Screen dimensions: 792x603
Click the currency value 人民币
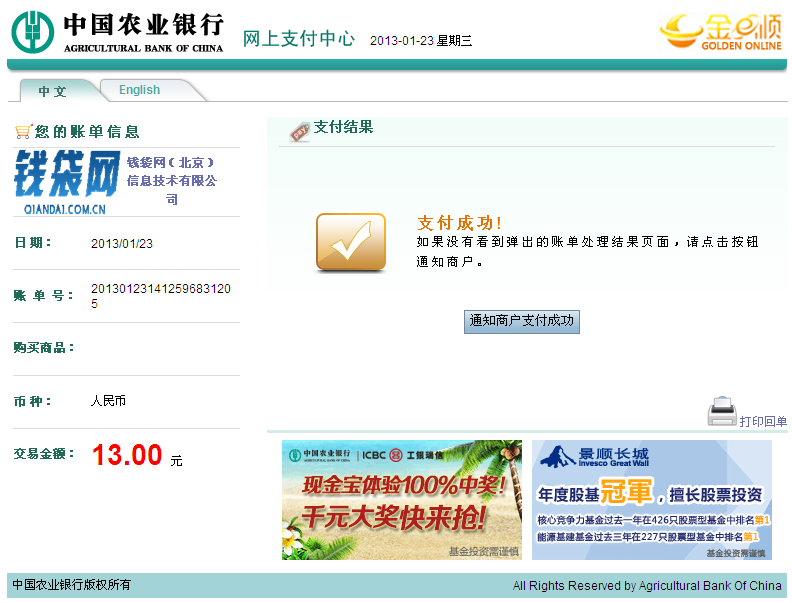coord(108,401)
